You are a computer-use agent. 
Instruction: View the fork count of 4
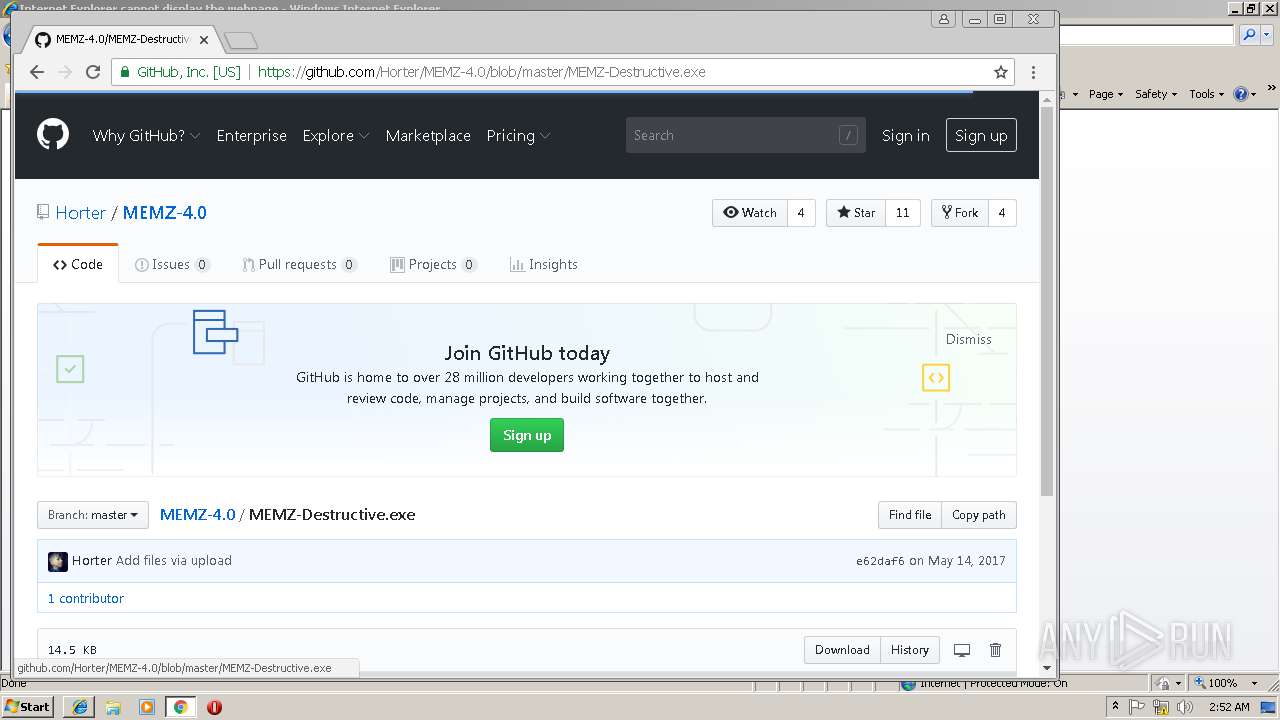pos(1002,213)
